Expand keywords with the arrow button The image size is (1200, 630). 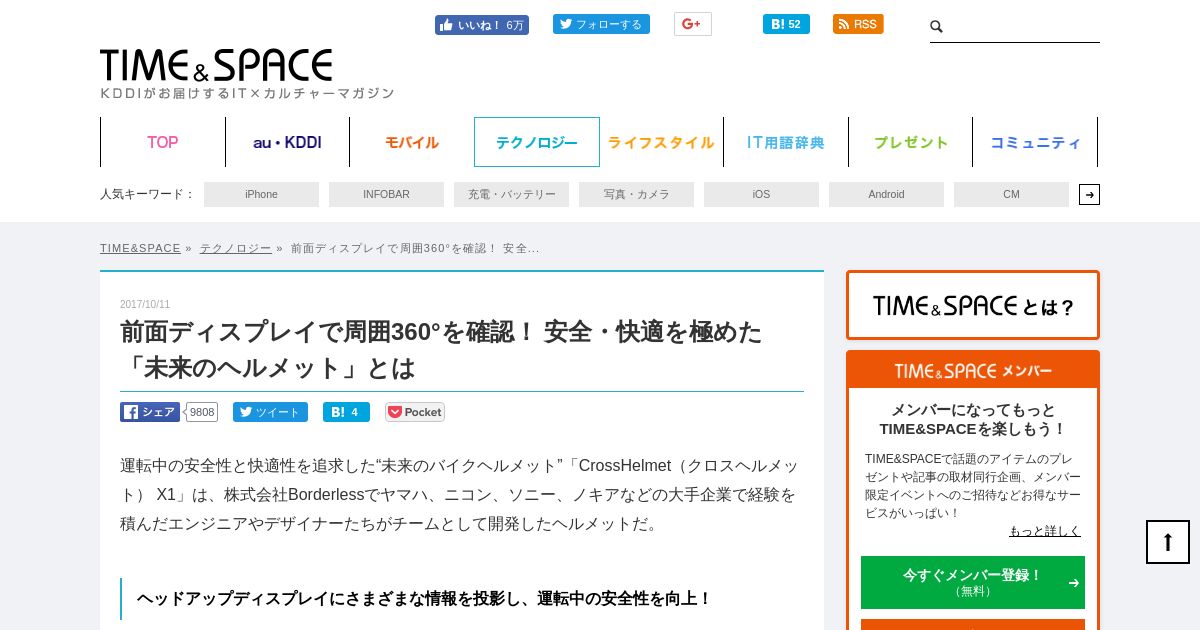1089,194
